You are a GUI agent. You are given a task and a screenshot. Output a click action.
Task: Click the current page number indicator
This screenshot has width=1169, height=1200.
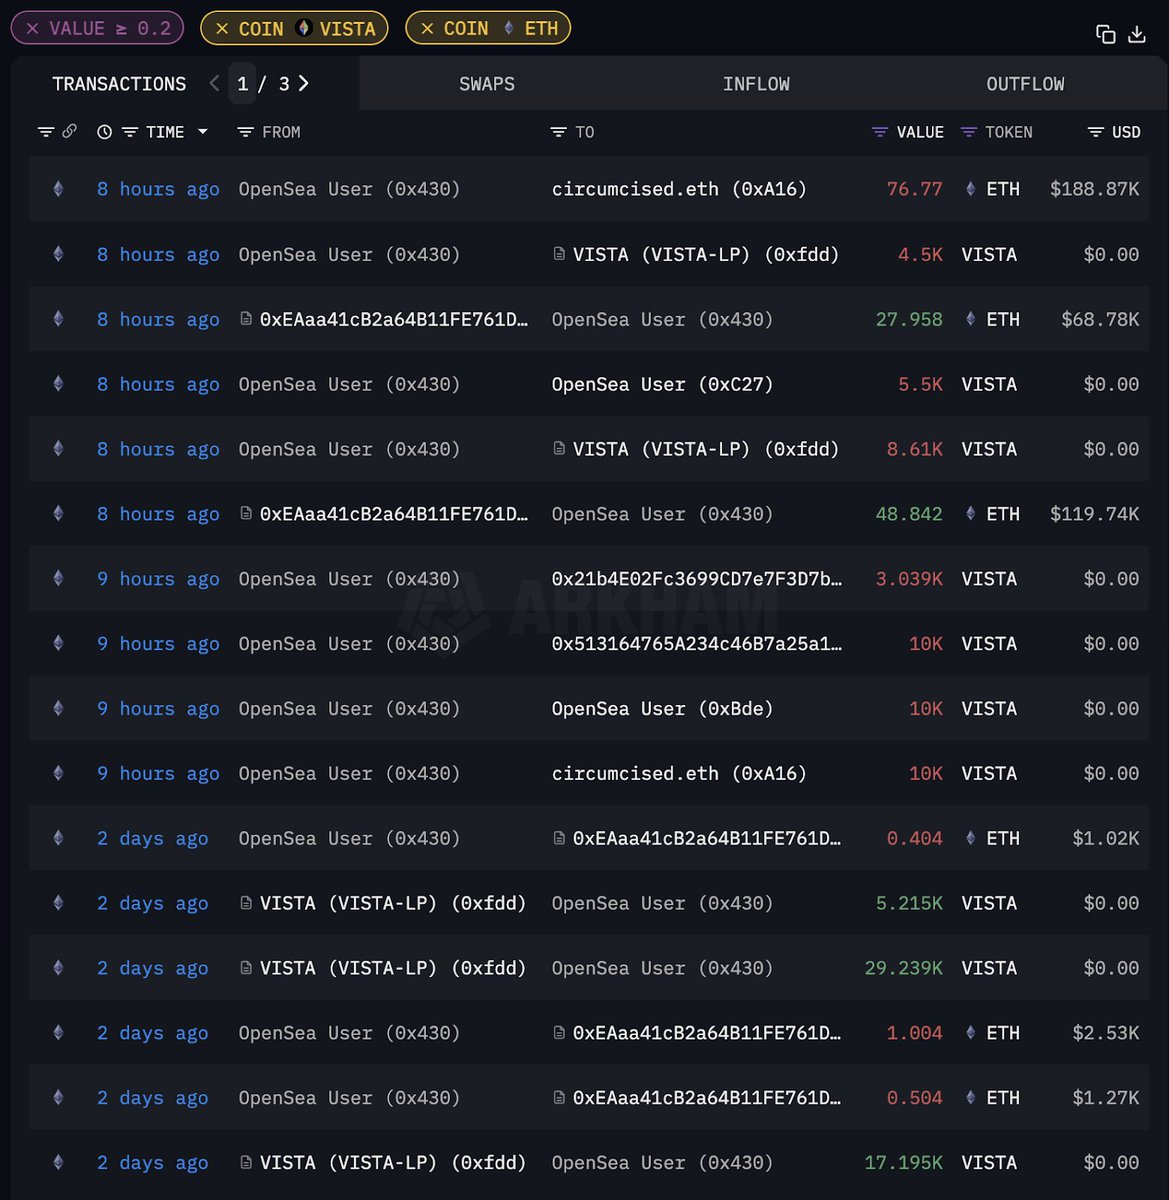(x=242, y=84)
